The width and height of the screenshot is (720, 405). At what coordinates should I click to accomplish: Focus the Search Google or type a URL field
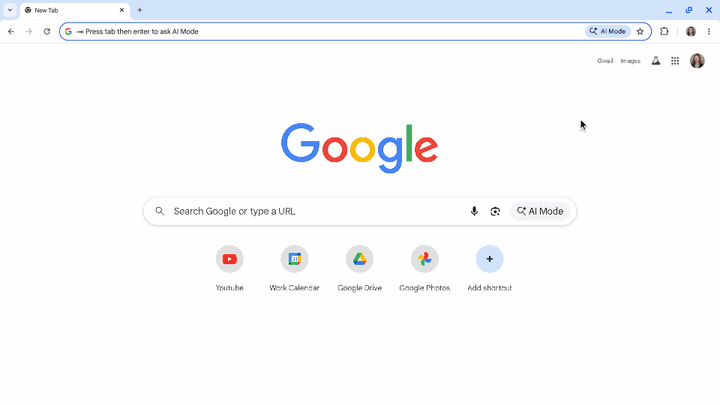[317, 211]
